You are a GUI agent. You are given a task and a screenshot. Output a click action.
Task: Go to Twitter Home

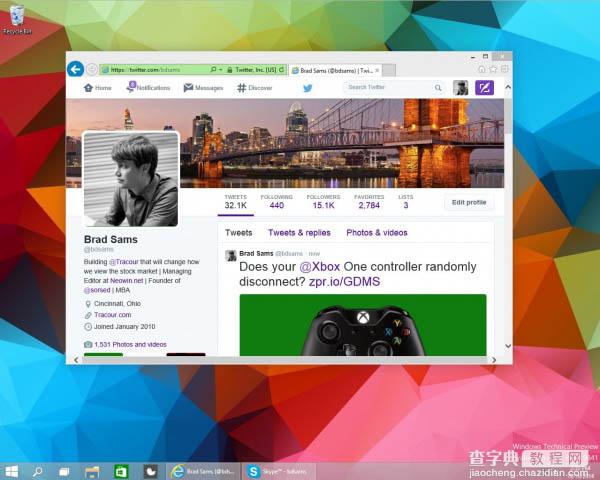click(98, 88)
